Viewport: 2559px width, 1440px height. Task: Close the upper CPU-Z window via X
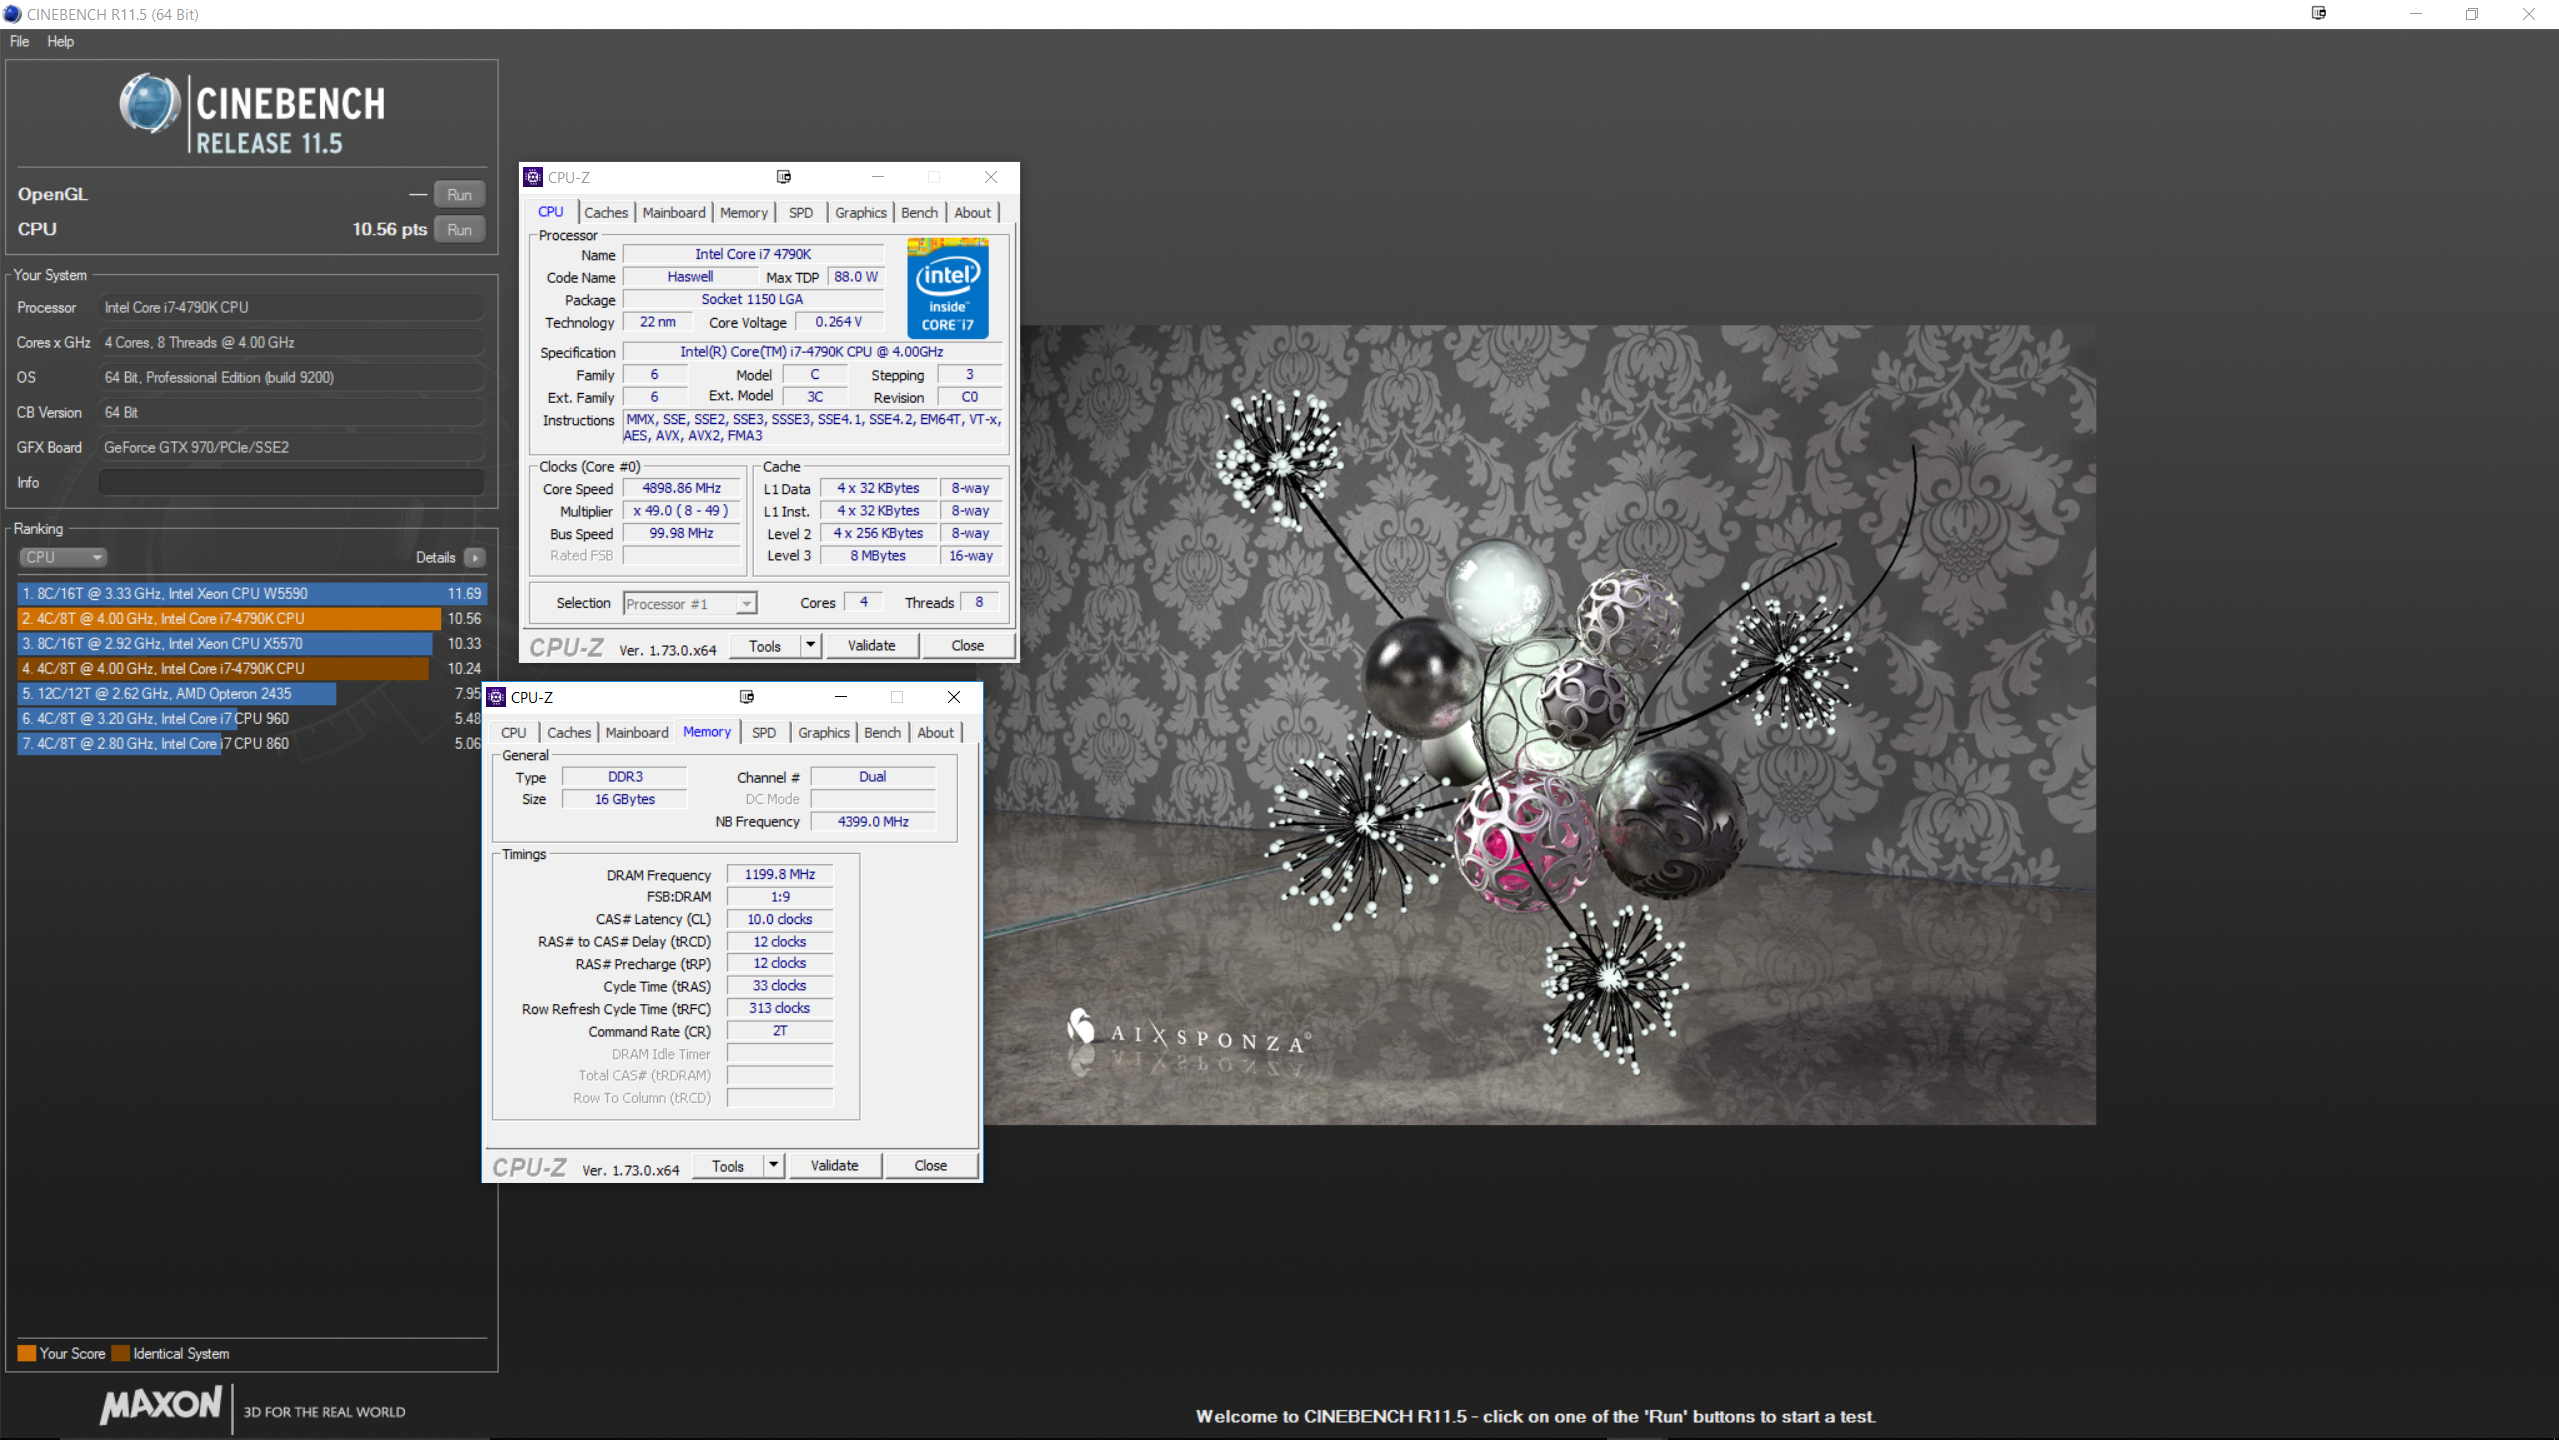pos(991,177)
